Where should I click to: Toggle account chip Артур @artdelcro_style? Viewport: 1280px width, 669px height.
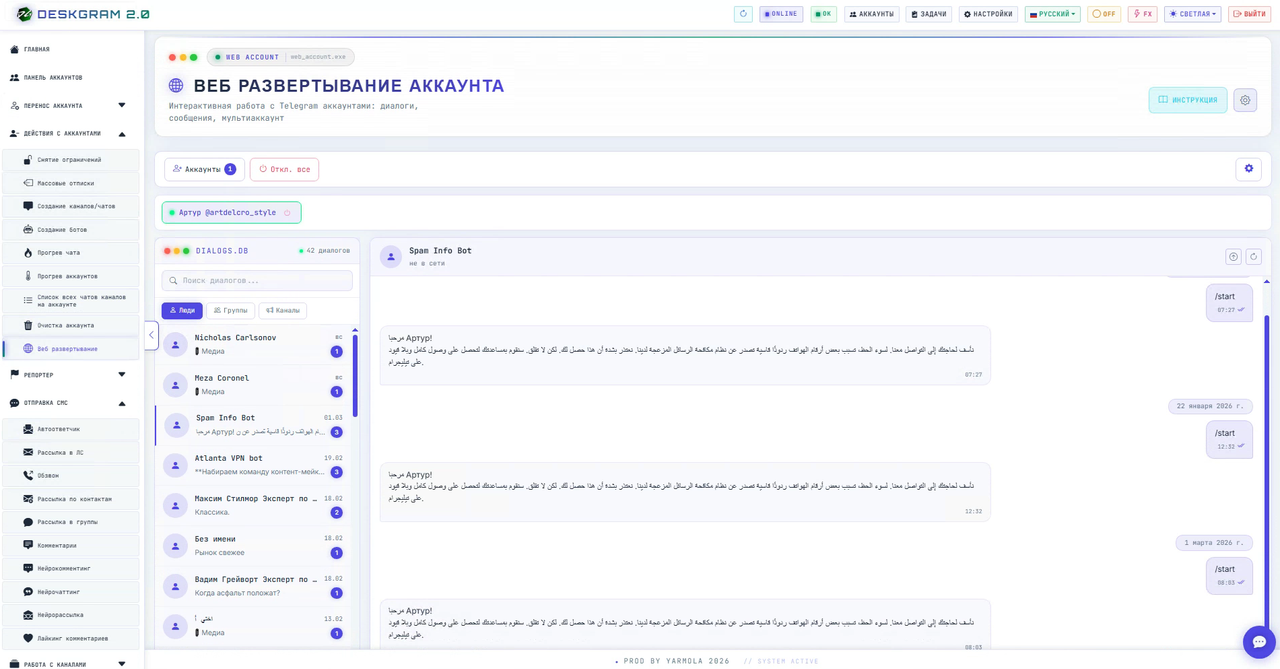pyautogui.click(x=231, y=212)
